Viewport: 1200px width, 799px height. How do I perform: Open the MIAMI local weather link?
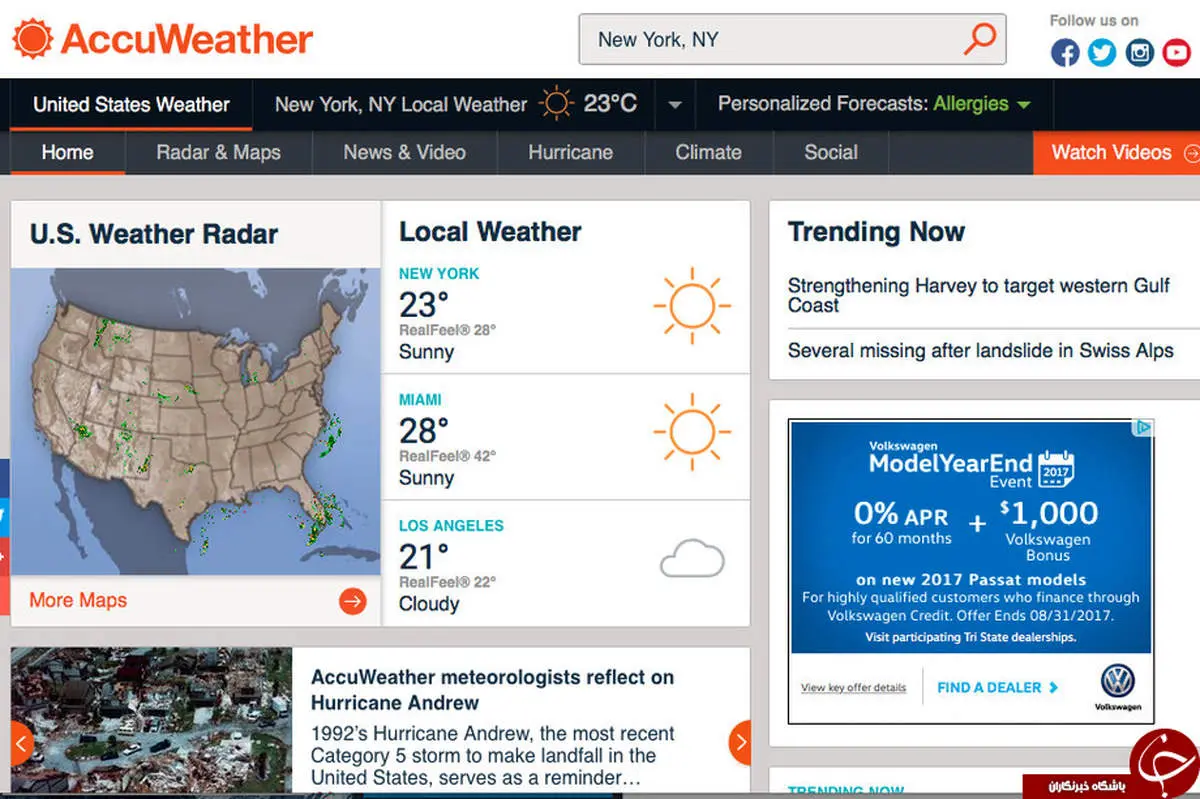tap(420, 399)
